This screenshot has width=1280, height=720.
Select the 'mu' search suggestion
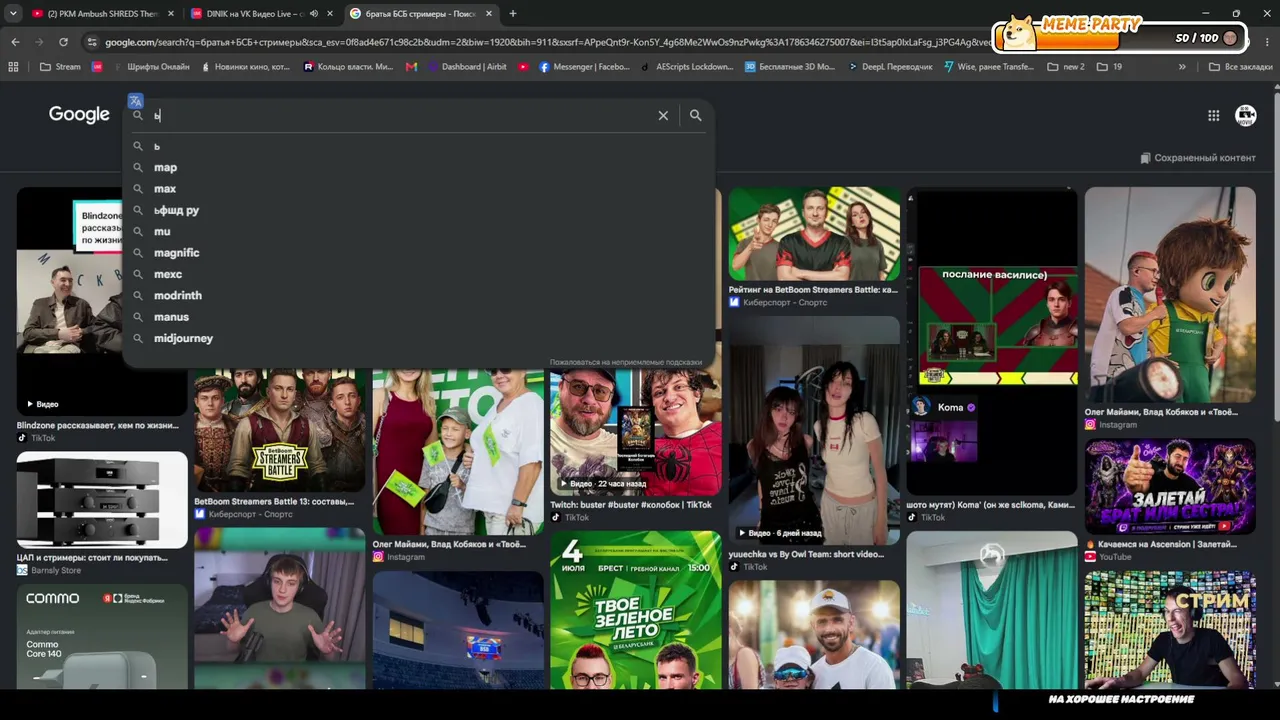pos(418,231)
